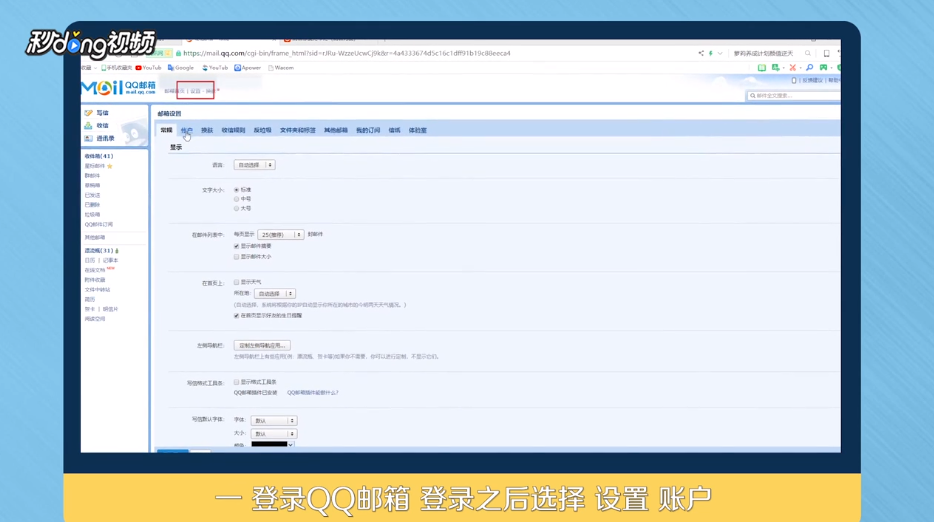
Task: Click the 收信 receive mail icon
Action: click(x=89, y=126)
